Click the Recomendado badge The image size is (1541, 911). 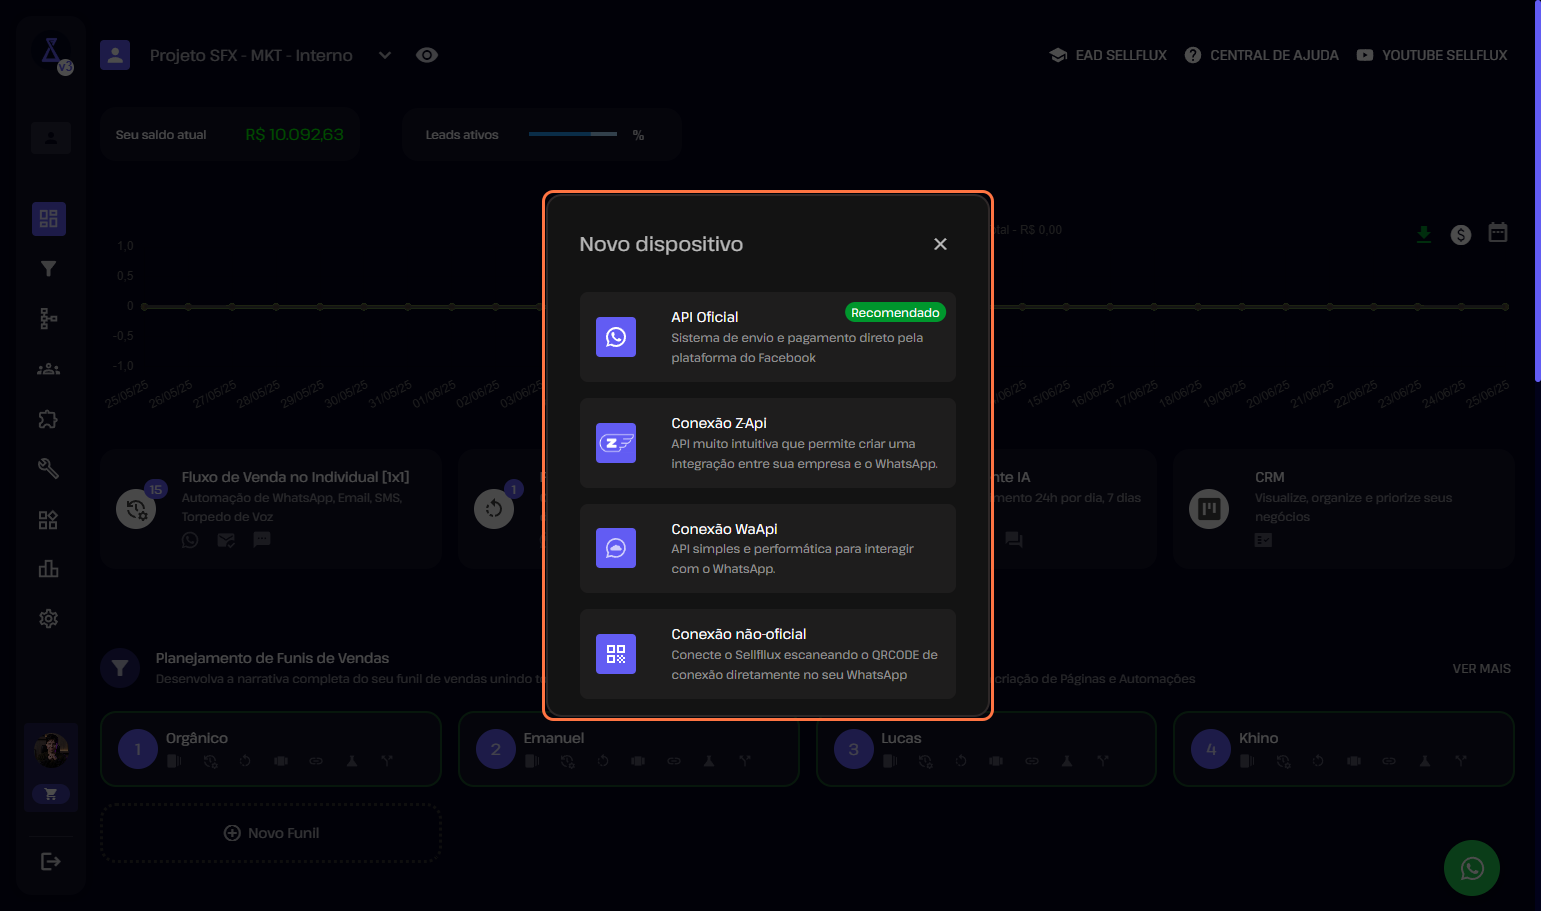[x=895, y=313]
